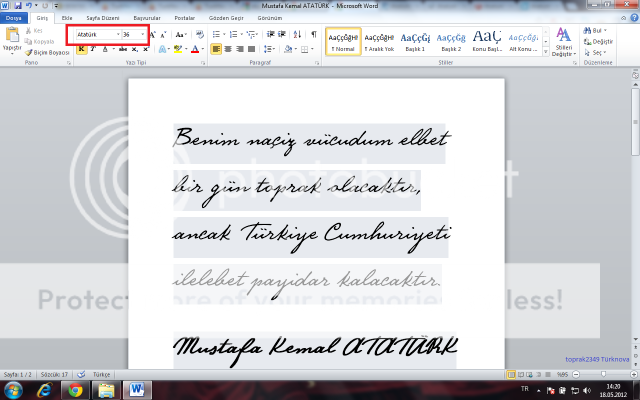Toggle left text alignment

point(216,49)
